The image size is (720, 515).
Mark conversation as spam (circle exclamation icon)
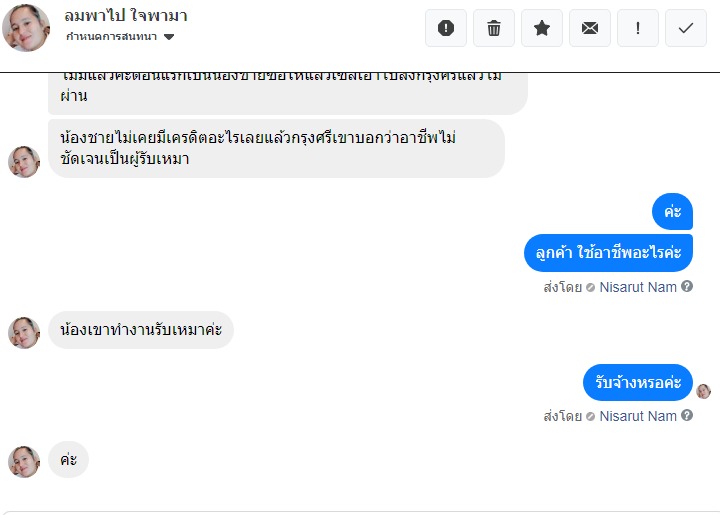point(446,28)
